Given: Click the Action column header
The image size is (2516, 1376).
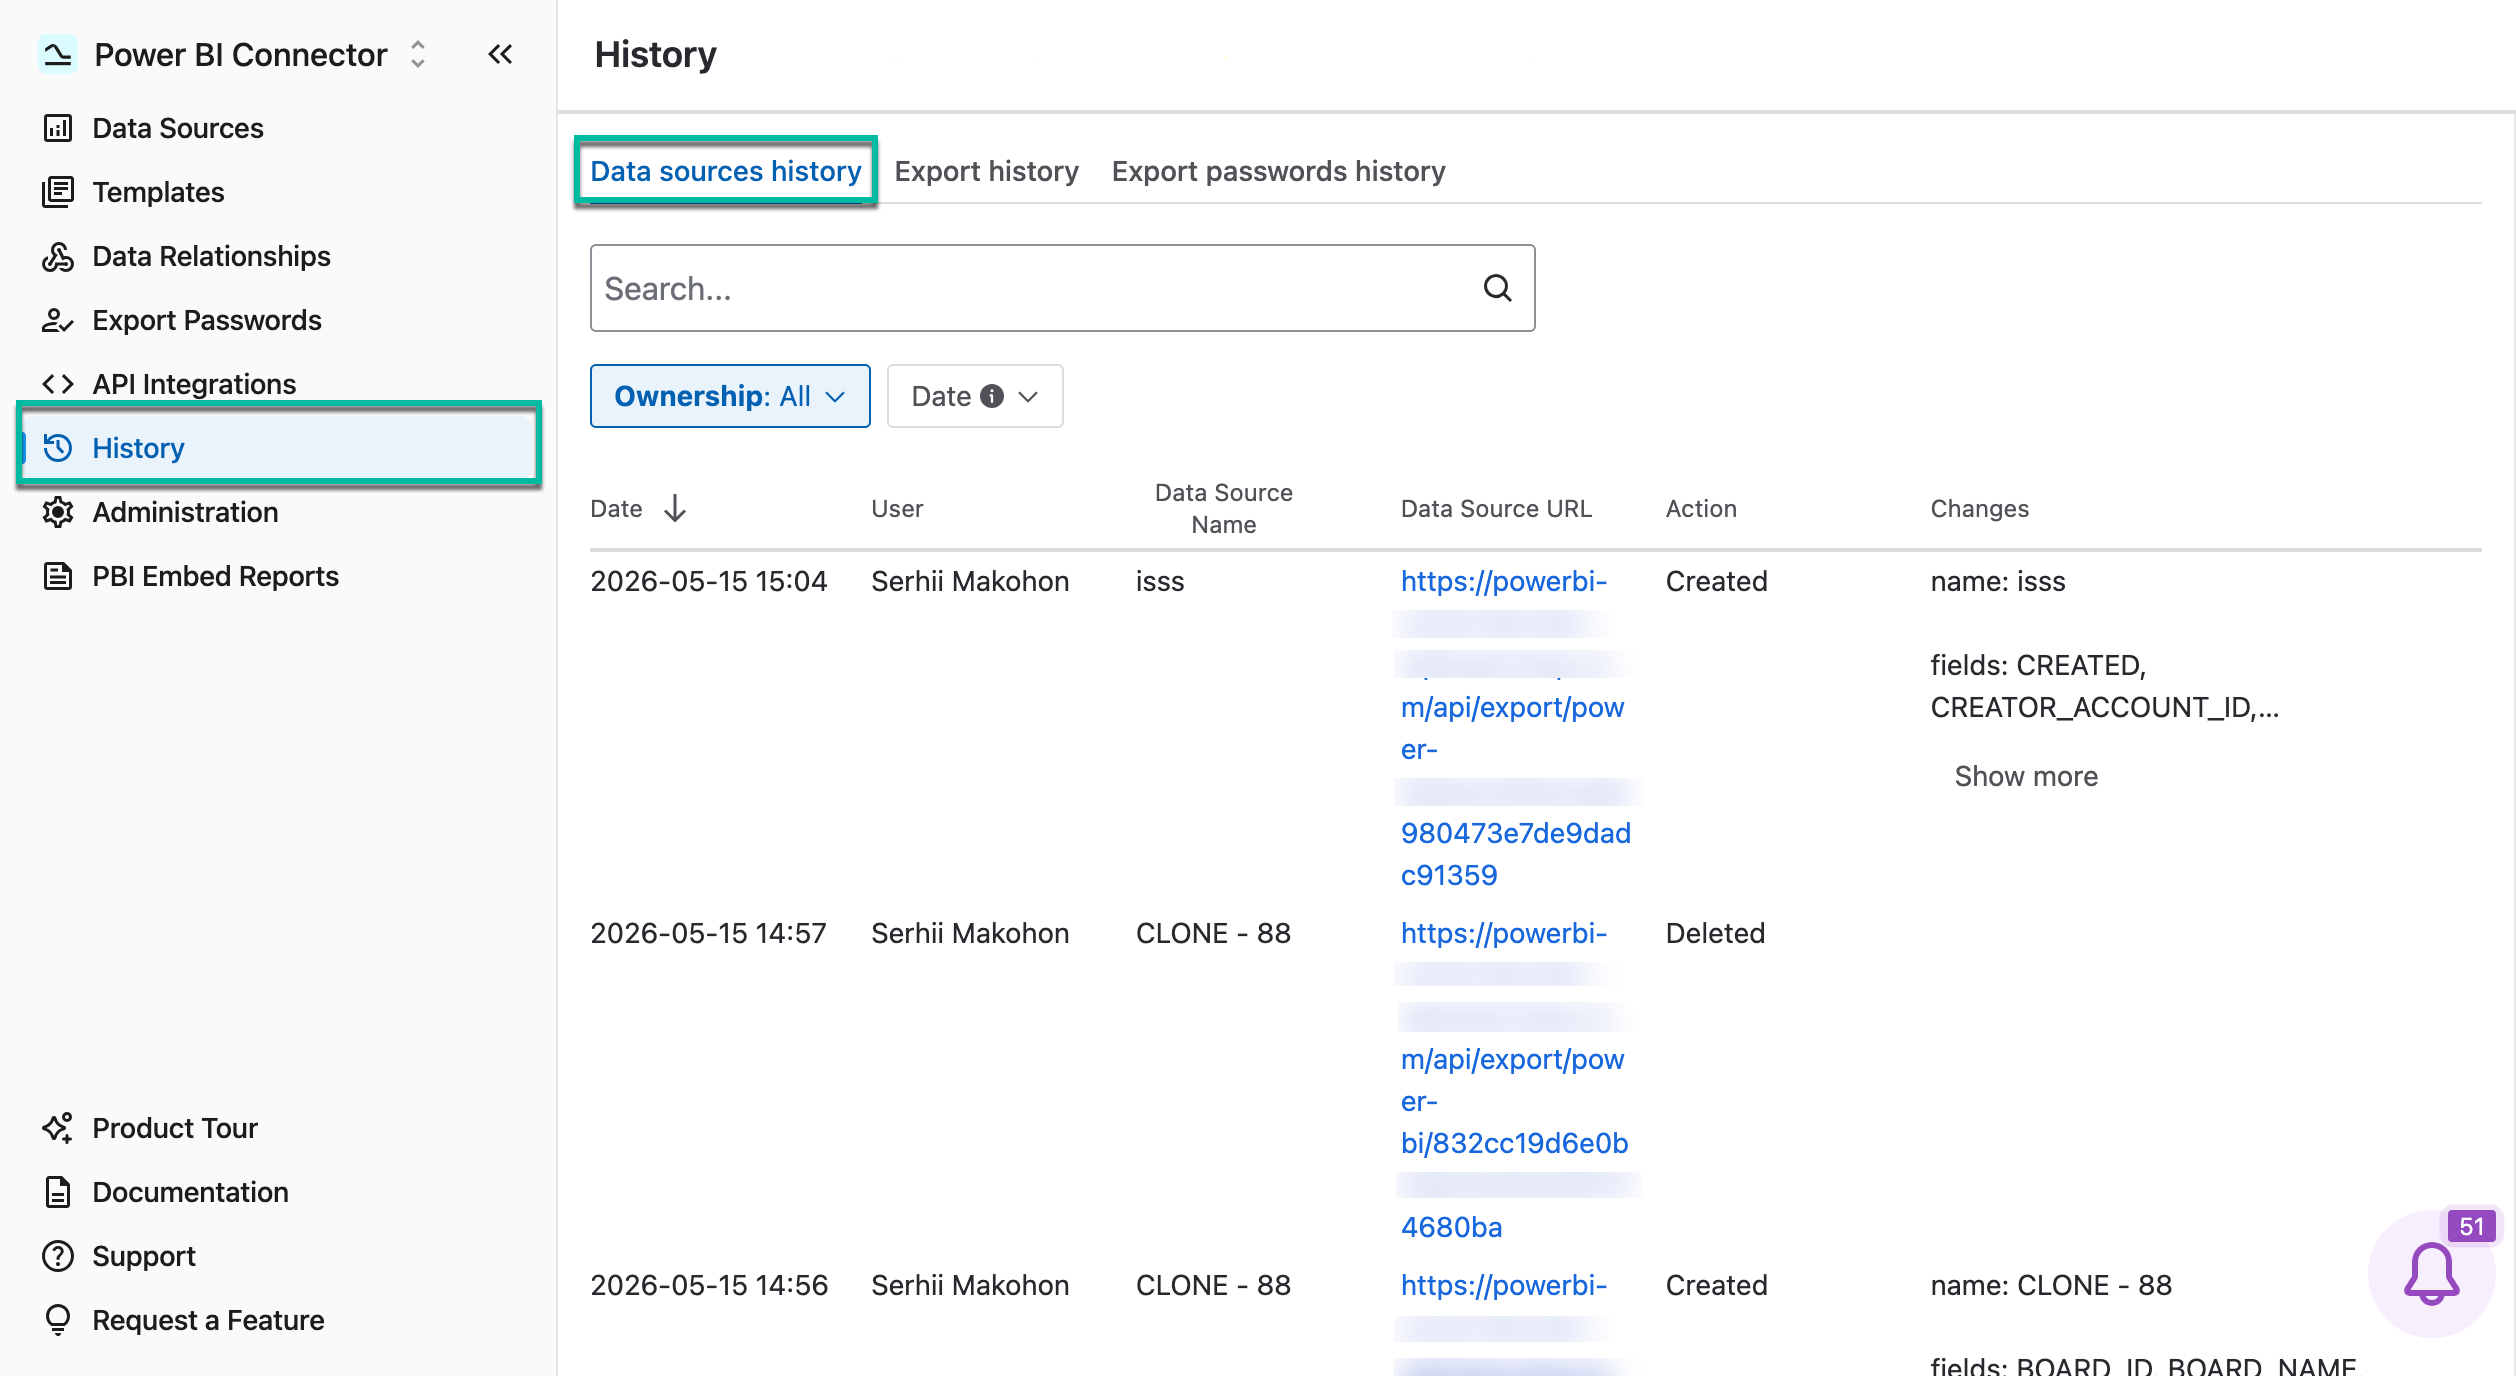Looking at the screenshot, I should pos(1700,508).
